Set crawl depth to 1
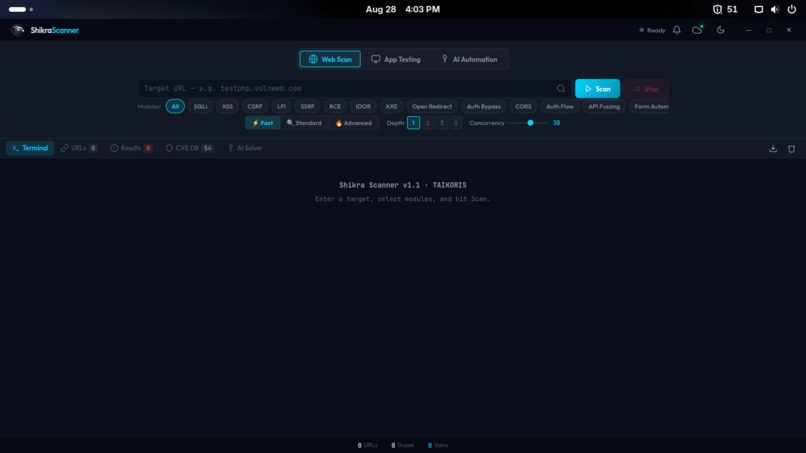Viewport: 806px width, 453px height. (x=413, y=123)
